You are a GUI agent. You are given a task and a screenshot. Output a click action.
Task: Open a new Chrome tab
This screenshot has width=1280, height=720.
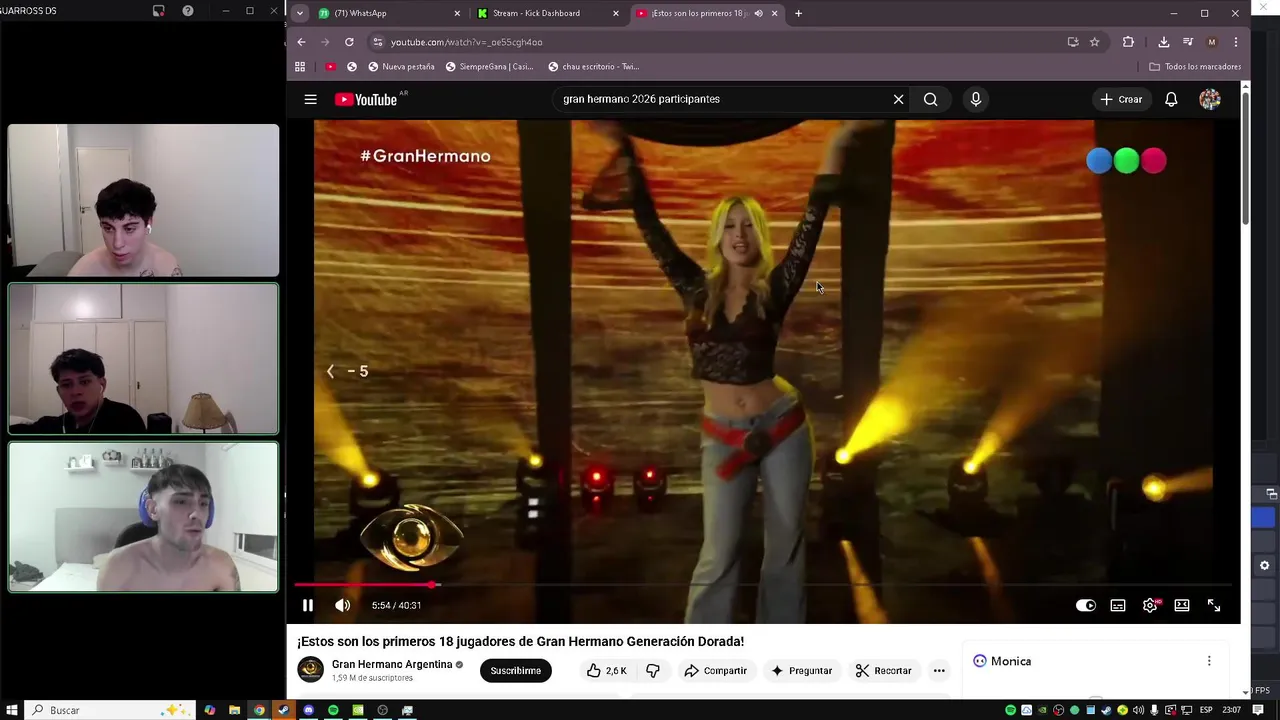pos(798,13)
